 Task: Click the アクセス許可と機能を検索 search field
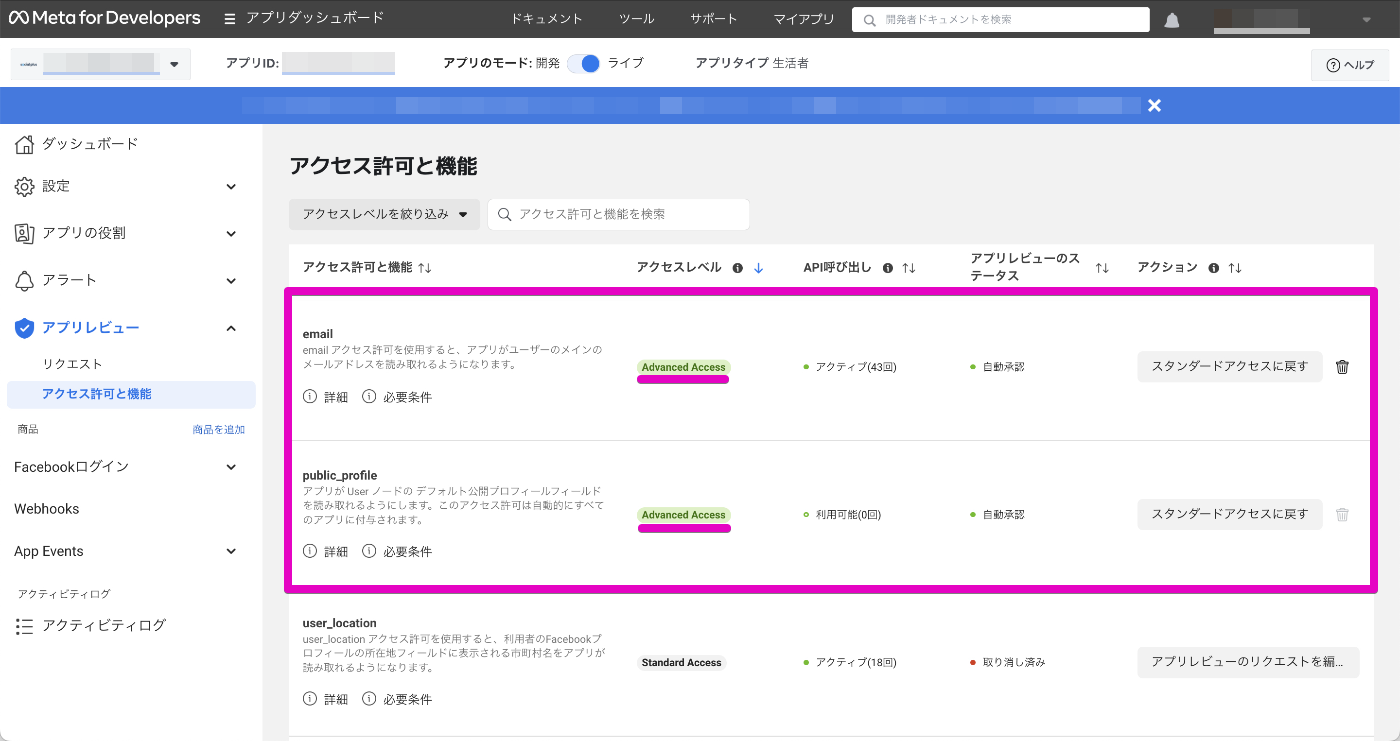pos(618,214)
